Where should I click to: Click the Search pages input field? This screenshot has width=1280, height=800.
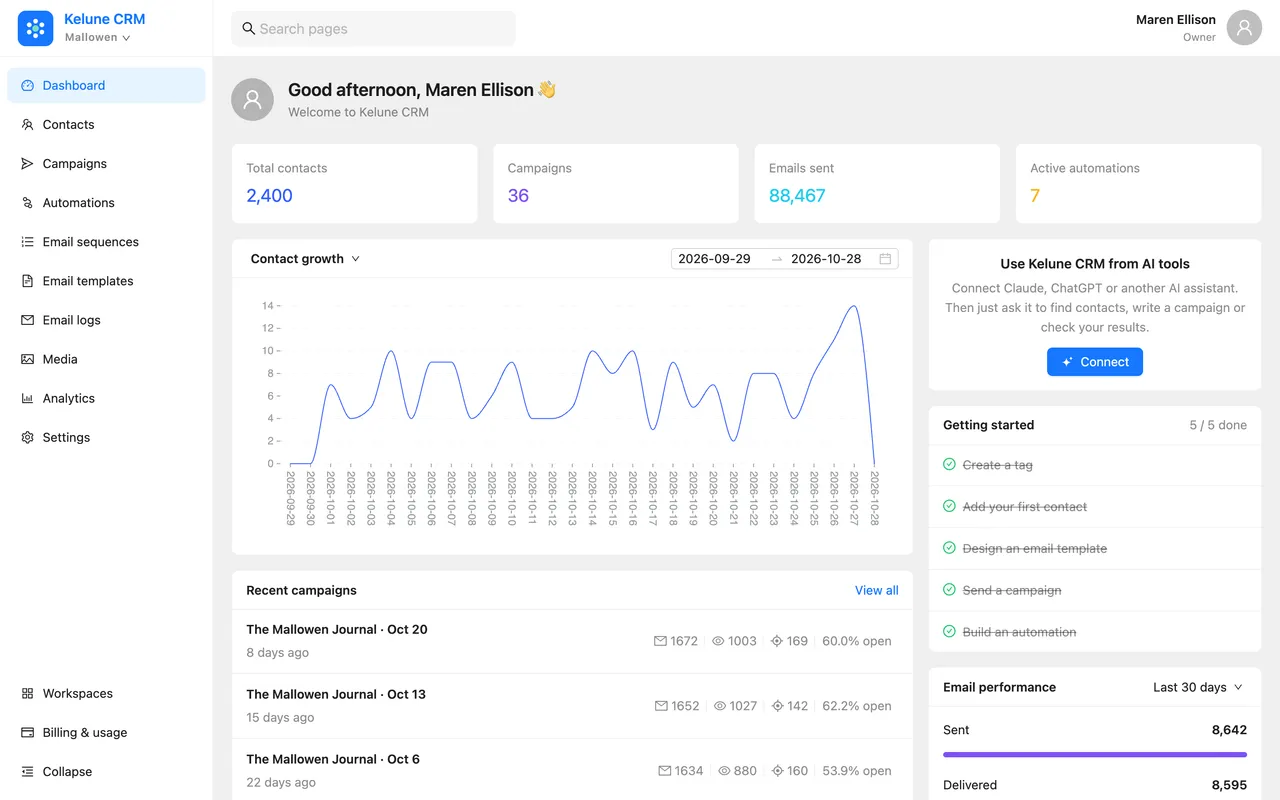pyautogui.click(x=373, y=29)
